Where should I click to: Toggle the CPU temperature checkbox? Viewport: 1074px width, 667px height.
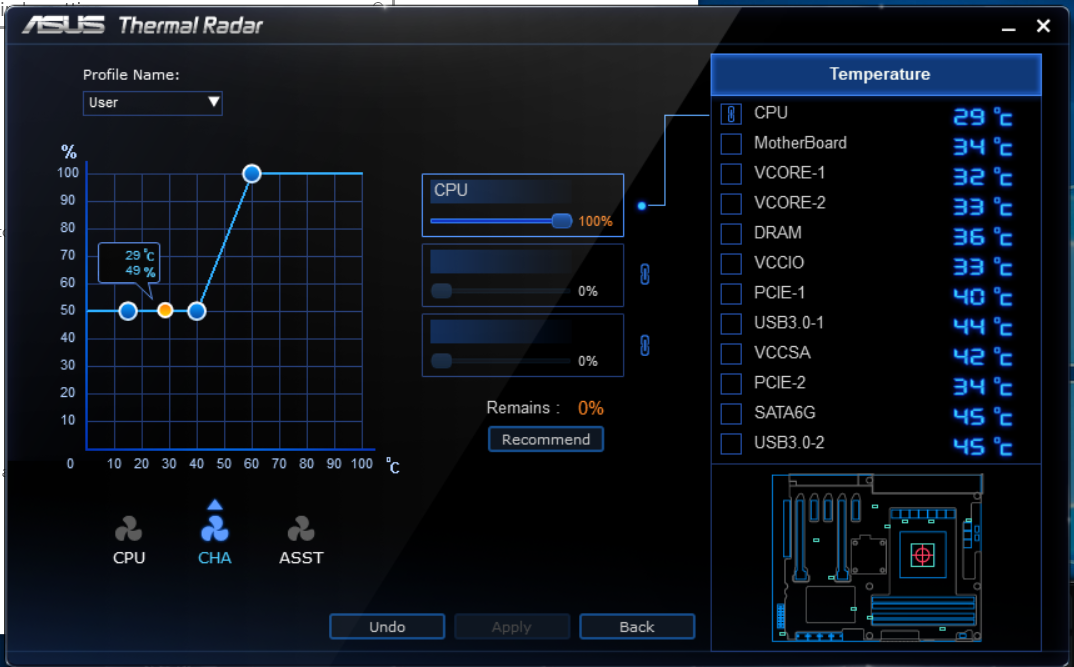731,114
